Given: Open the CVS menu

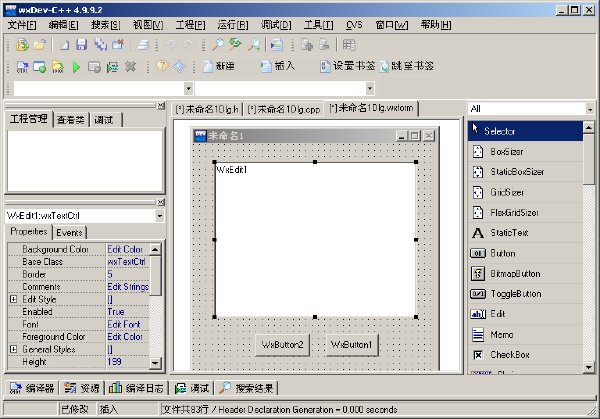Looking at the screenshot, I should (354, 25).
